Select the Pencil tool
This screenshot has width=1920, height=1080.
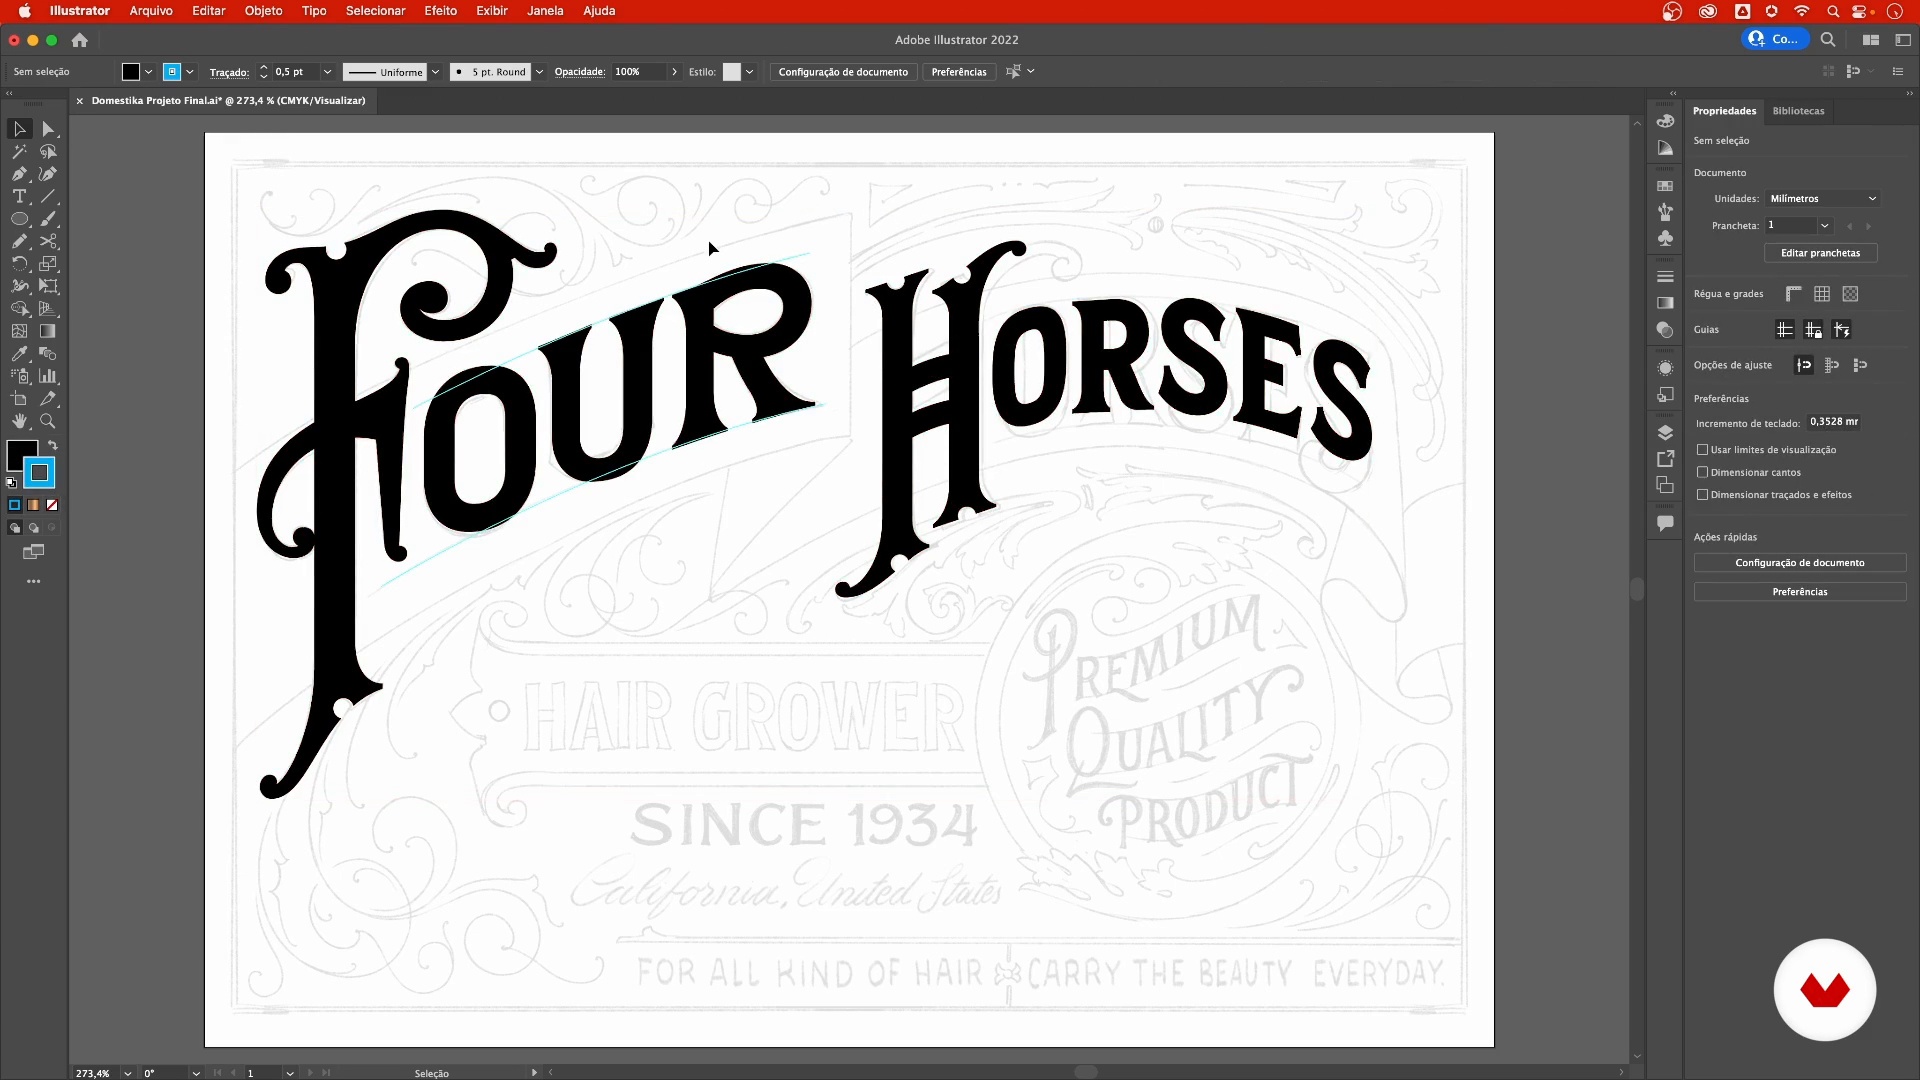(x=19, y=241)
